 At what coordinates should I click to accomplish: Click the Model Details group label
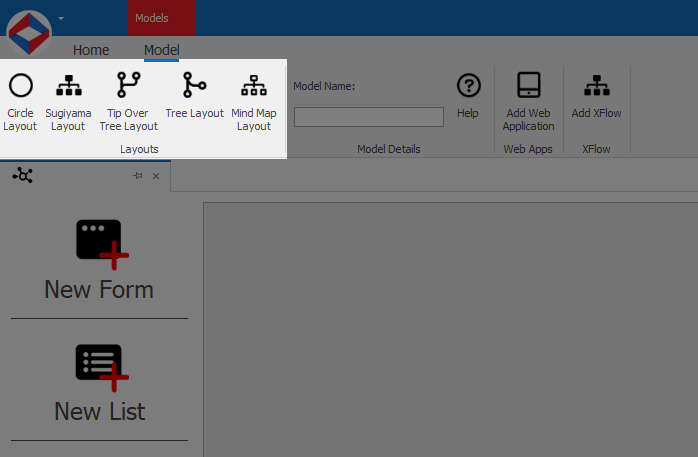click(389, 149)
